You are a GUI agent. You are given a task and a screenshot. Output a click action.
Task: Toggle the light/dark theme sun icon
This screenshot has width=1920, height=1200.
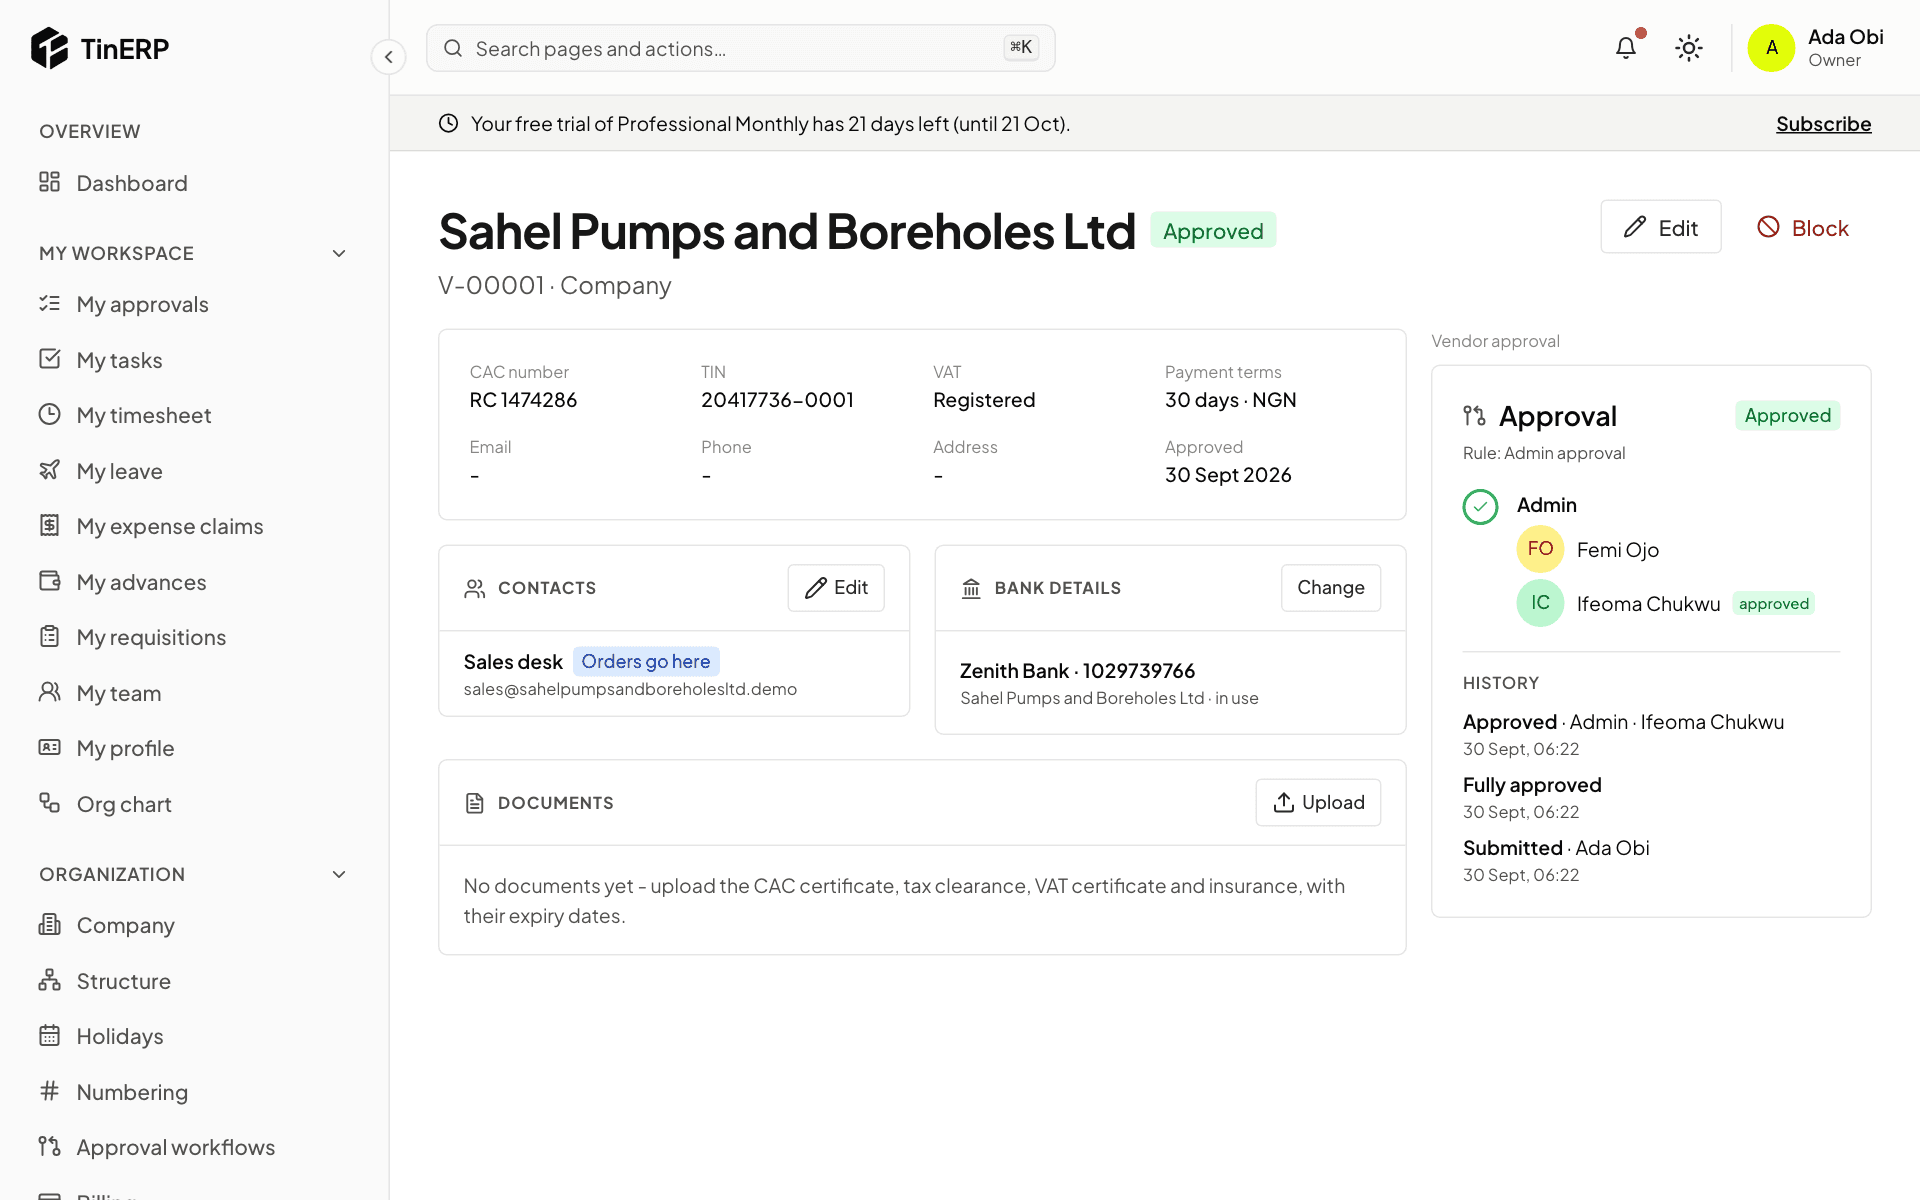[1689, 48]
